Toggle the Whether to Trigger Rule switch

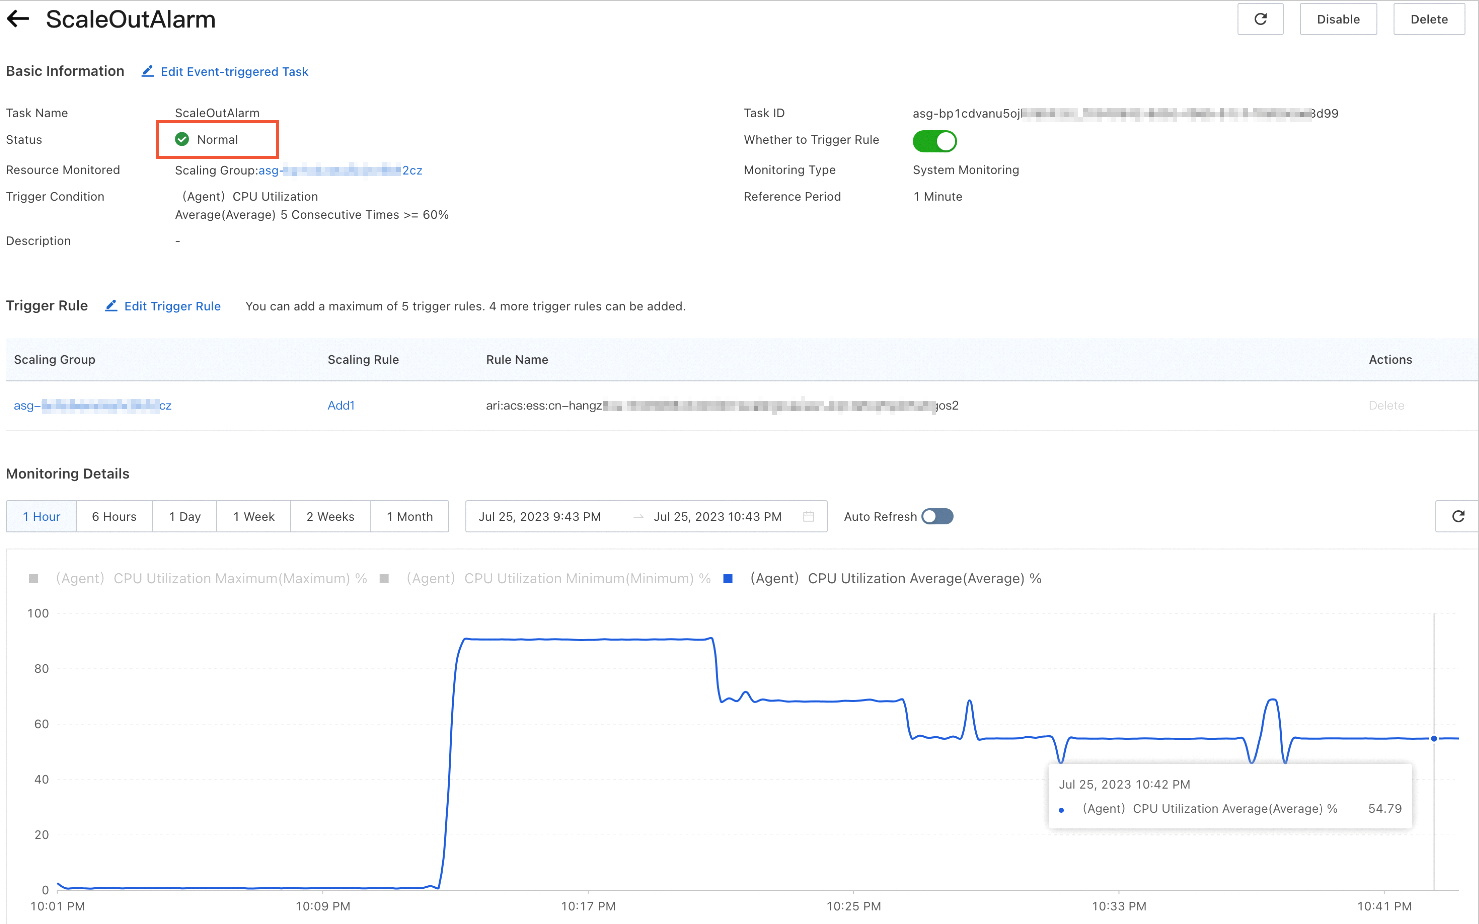[934, 141]
